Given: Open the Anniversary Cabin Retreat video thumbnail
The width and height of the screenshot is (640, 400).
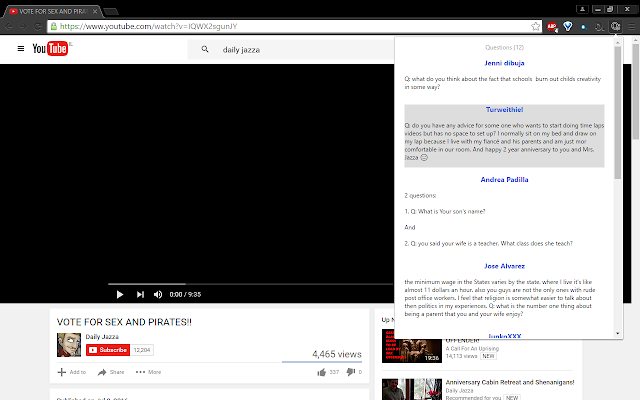Looking at the screenshot, I should (412, 389).
